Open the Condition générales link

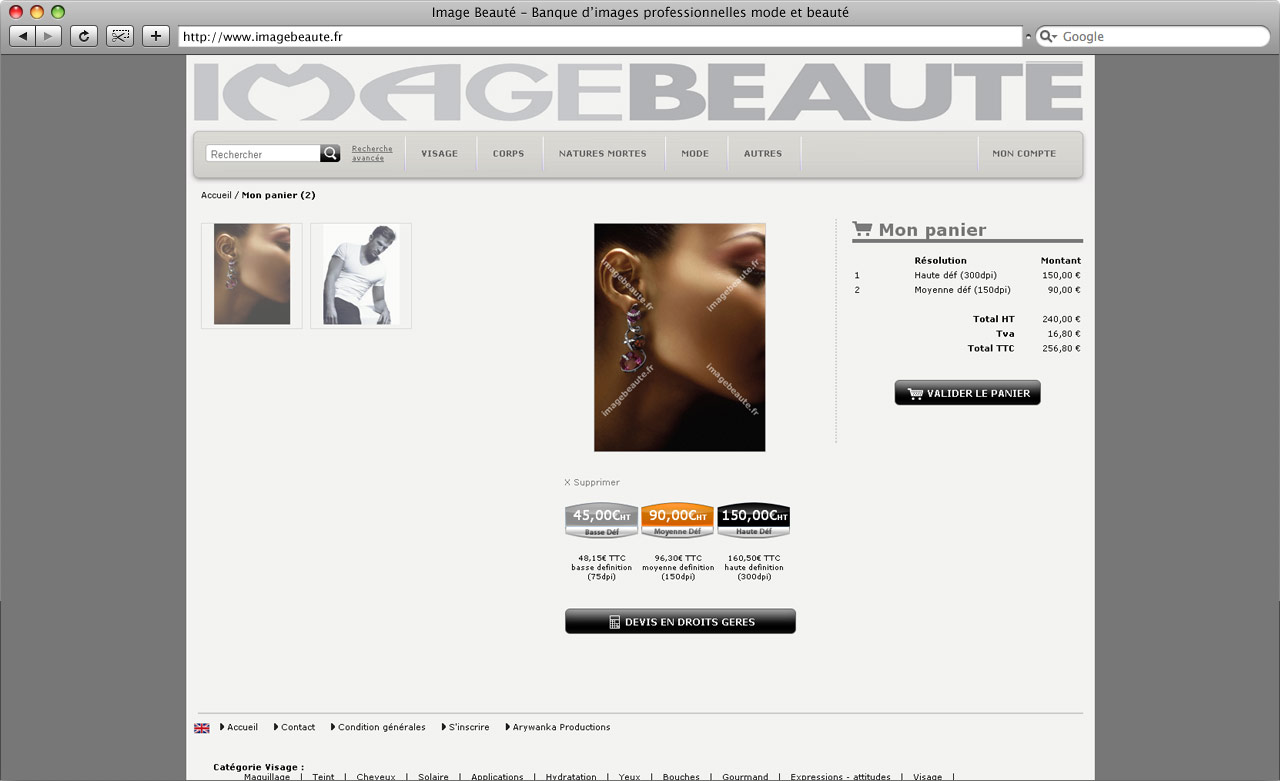click(378, 728)
